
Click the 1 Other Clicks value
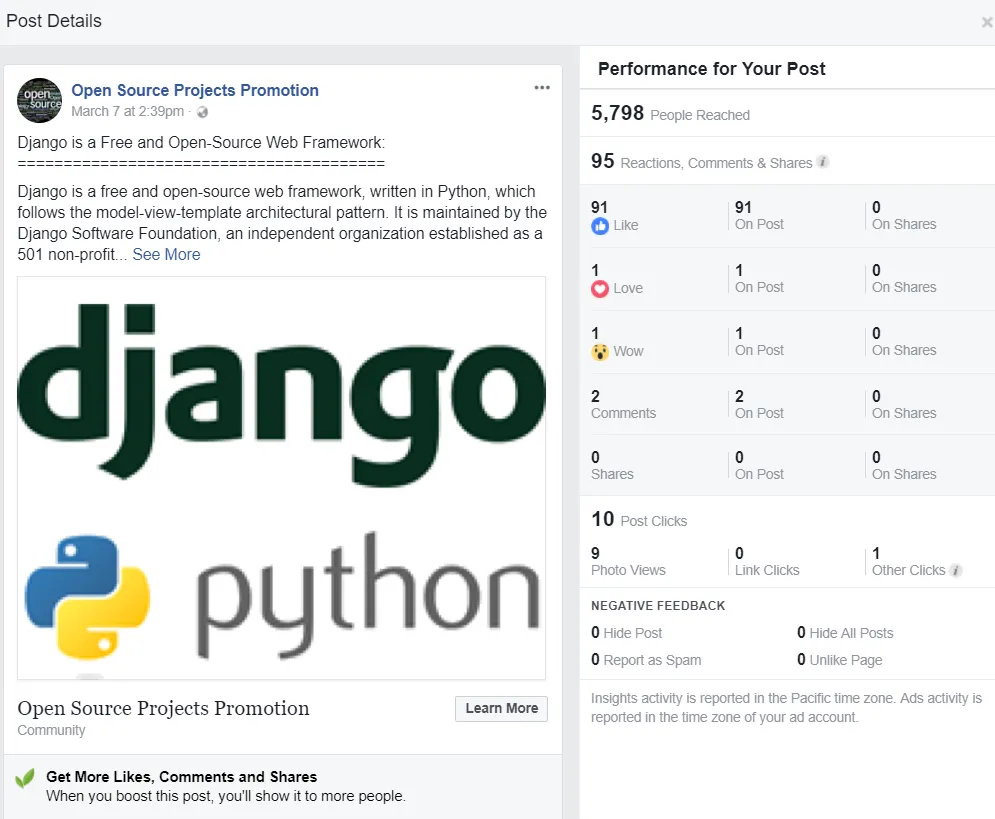(909, 561)
